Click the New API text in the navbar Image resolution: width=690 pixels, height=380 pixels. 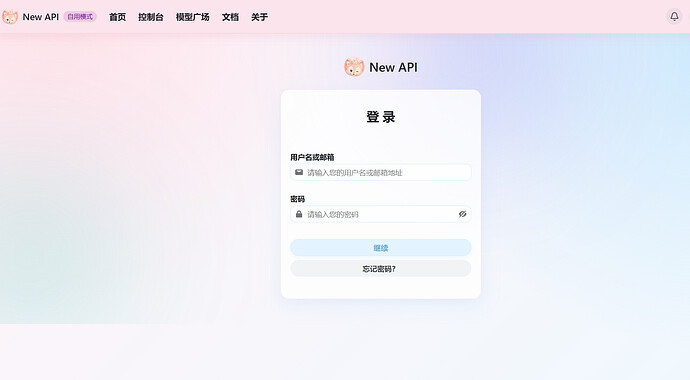(40, 17)
